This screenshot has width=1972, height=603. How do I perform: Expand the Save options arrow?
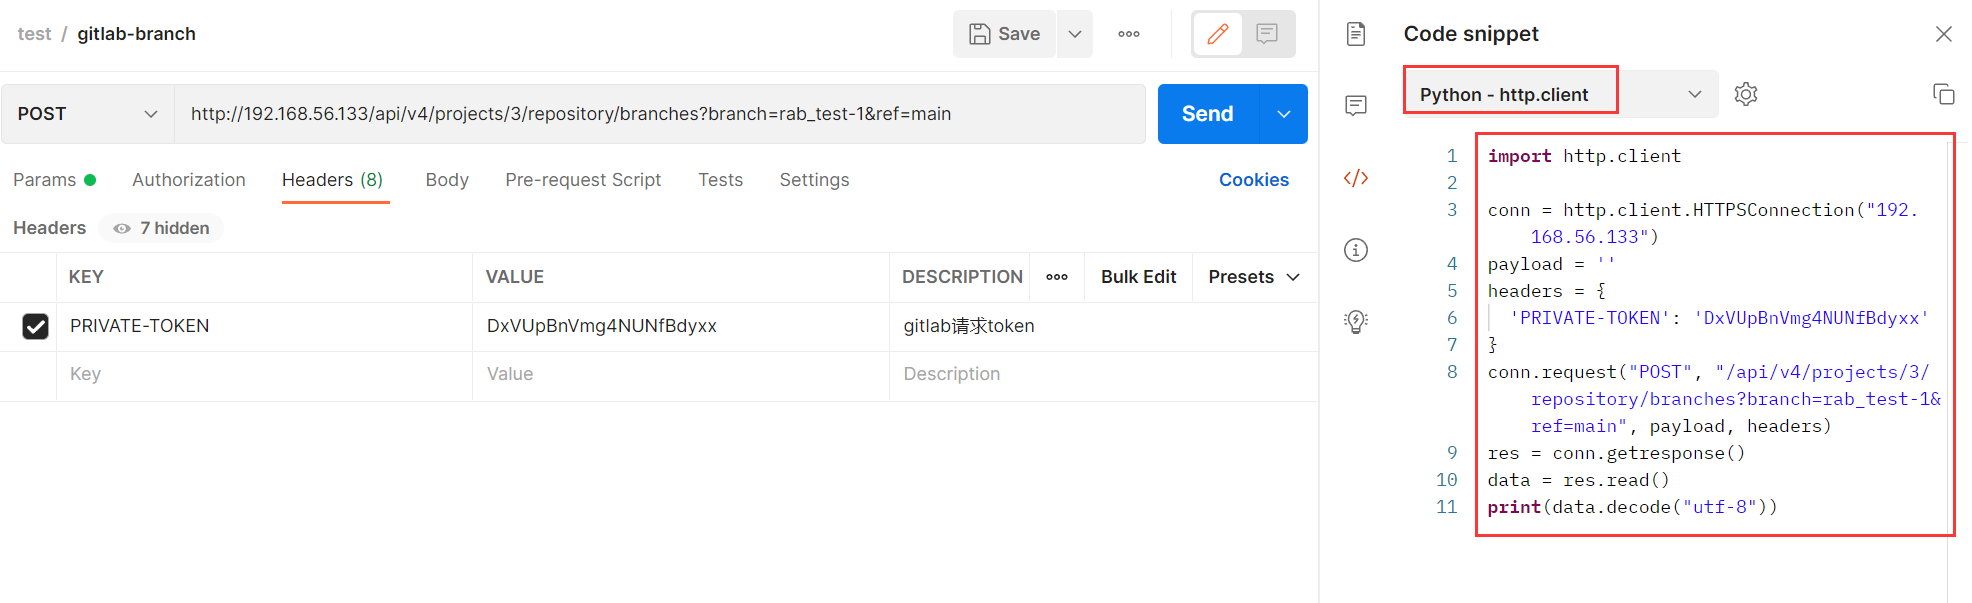pos(1075,34)
